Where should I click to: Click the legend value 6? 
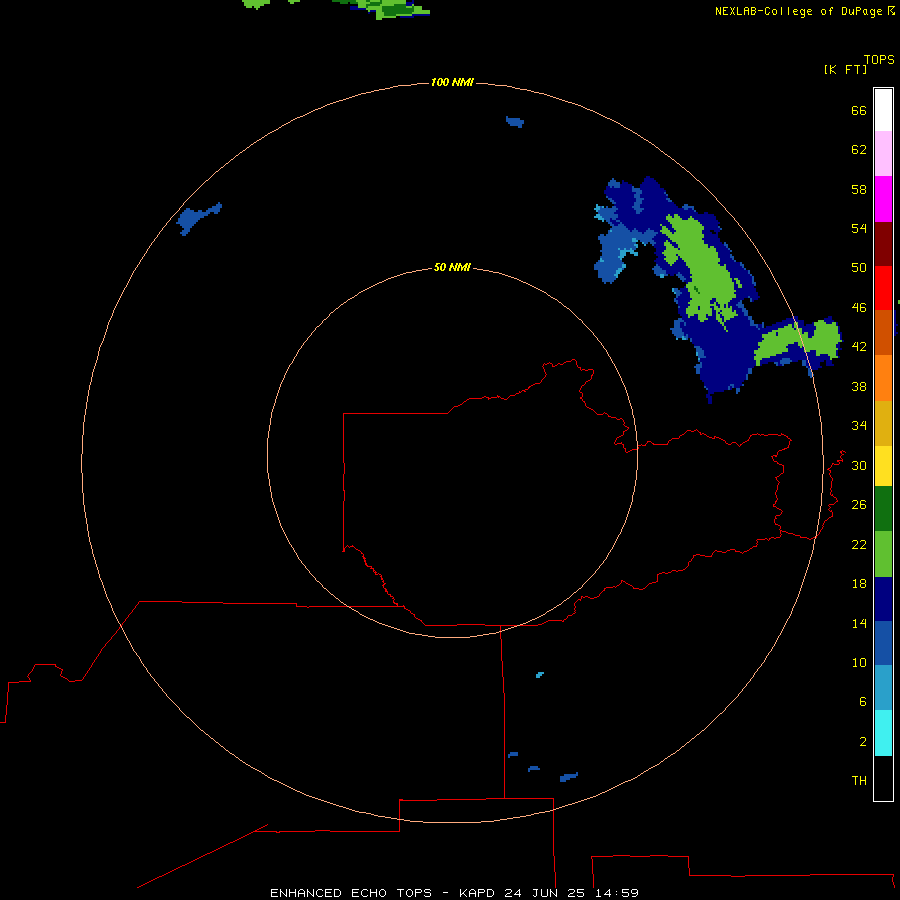pyautogui.click(x=863, y=701)
